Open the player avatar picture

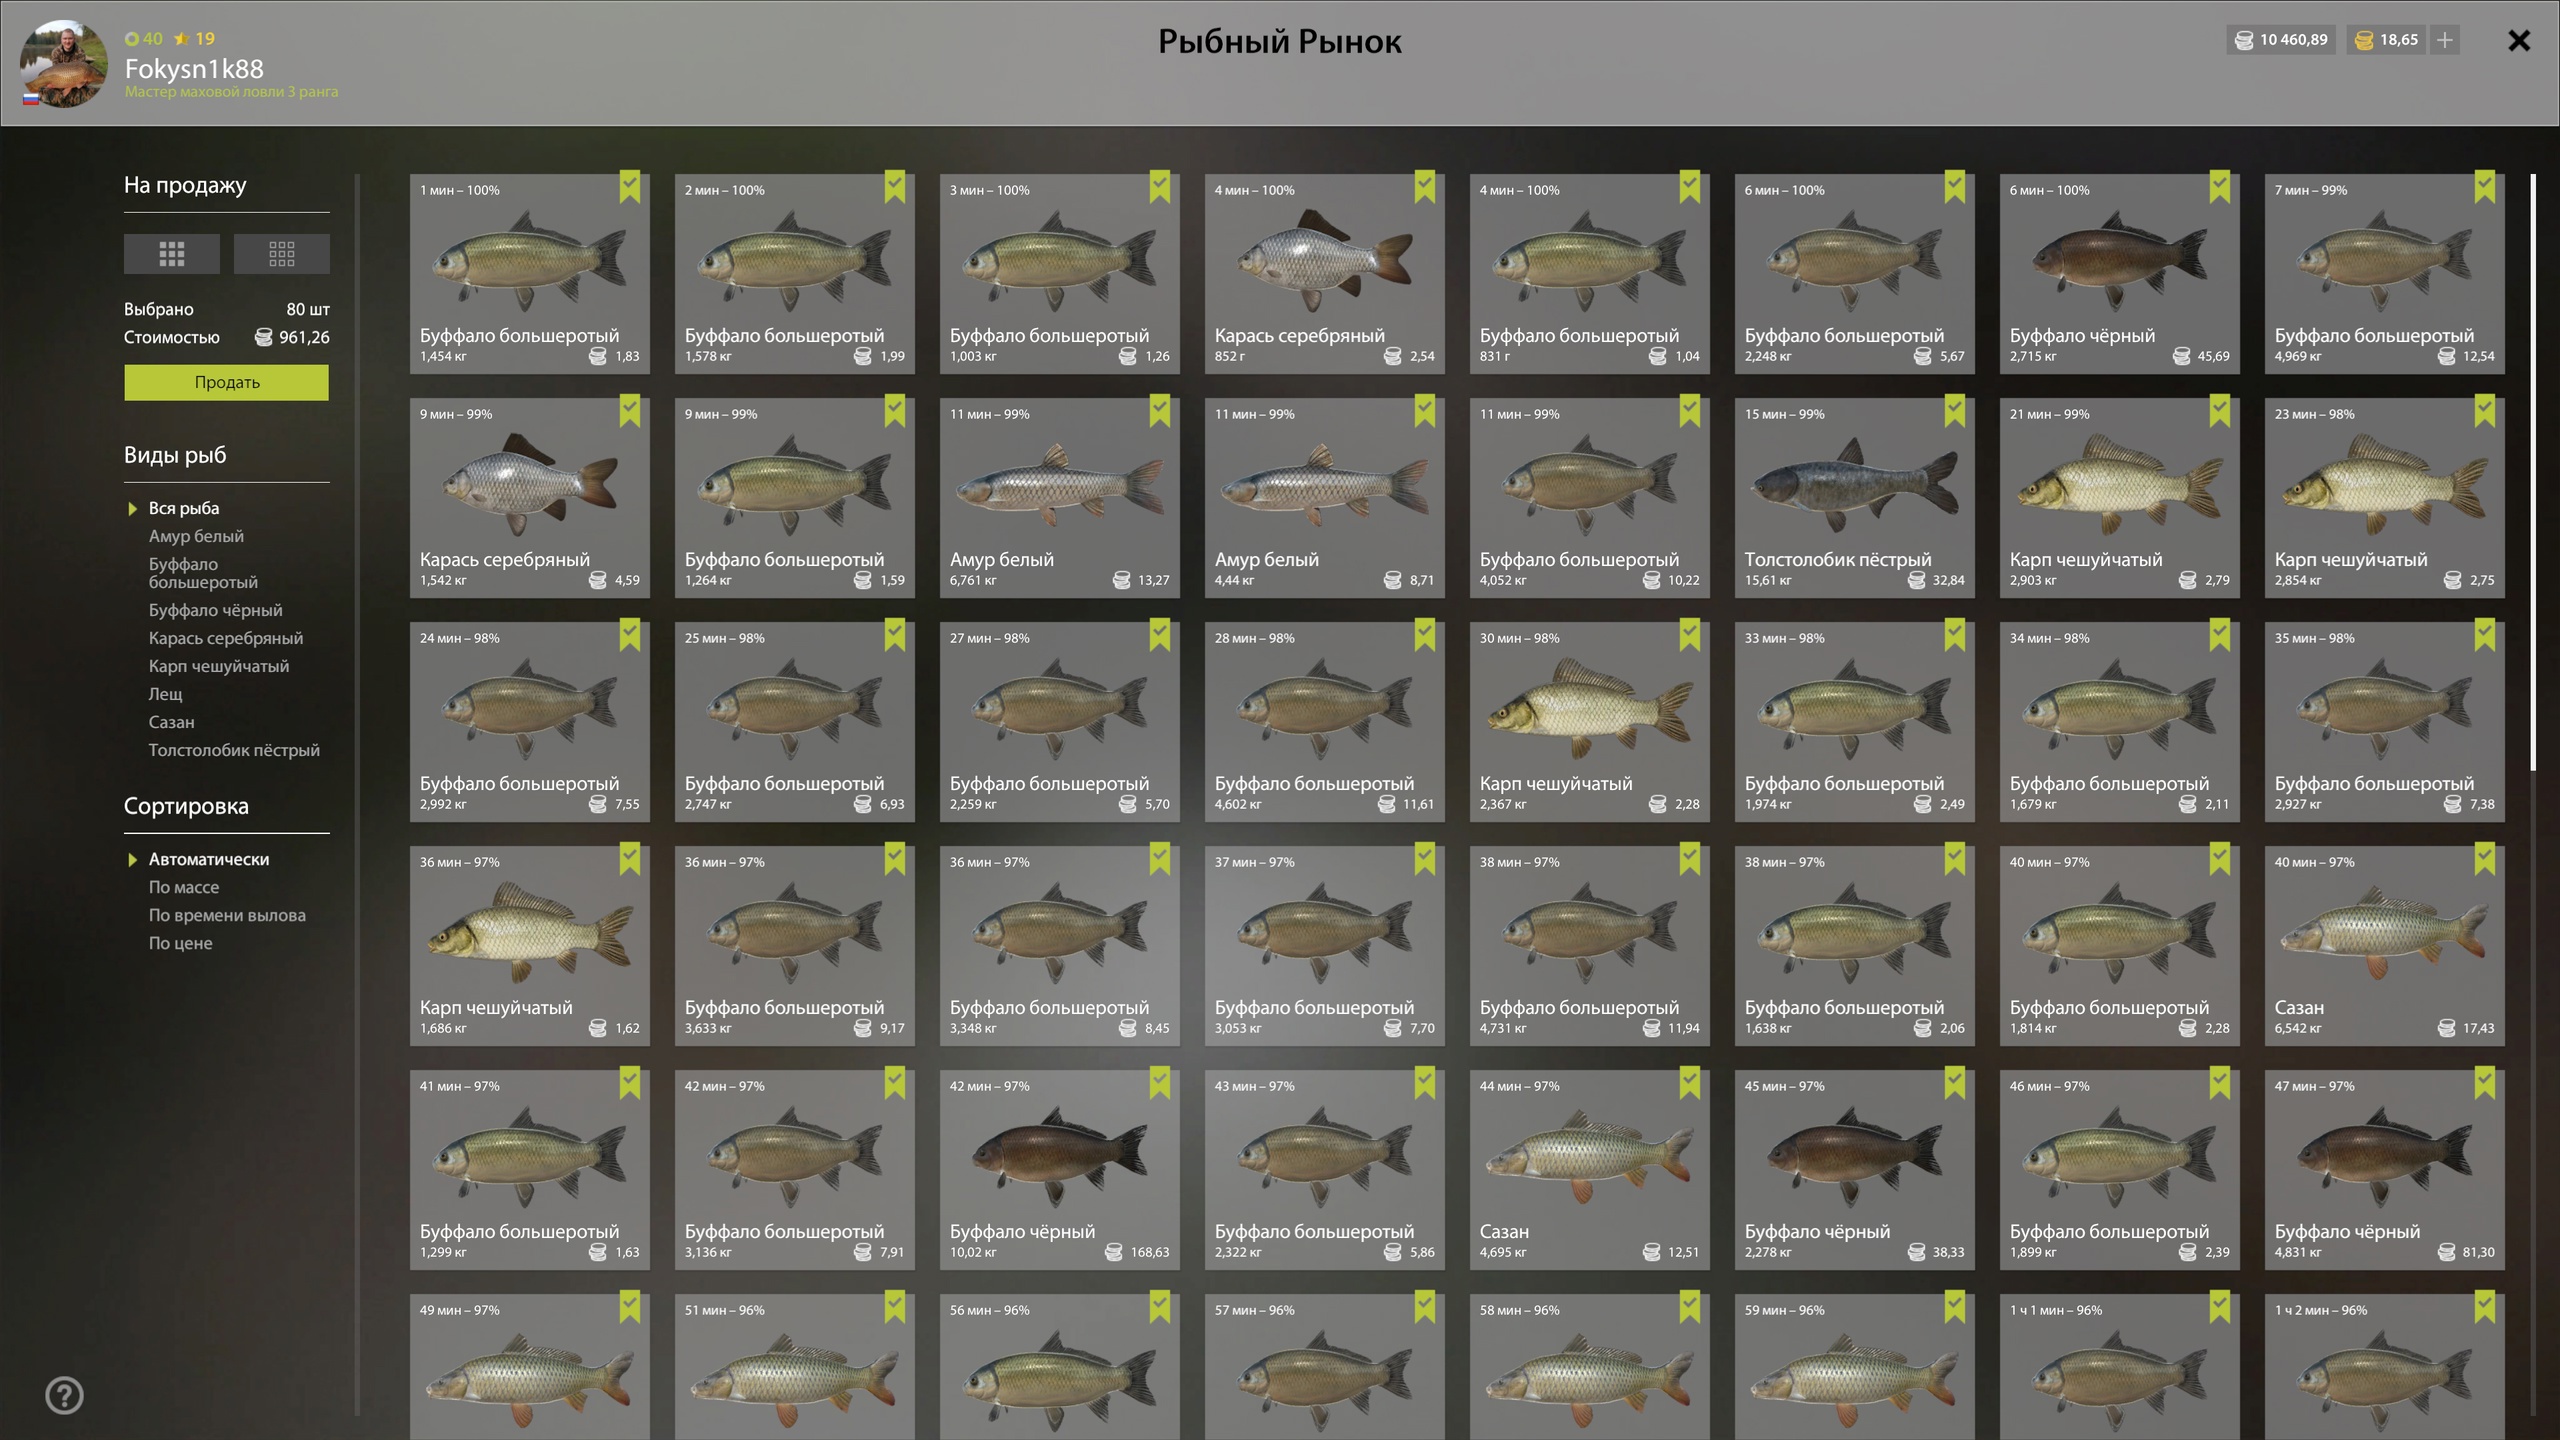pyautogui.click(x=63, y=62)
